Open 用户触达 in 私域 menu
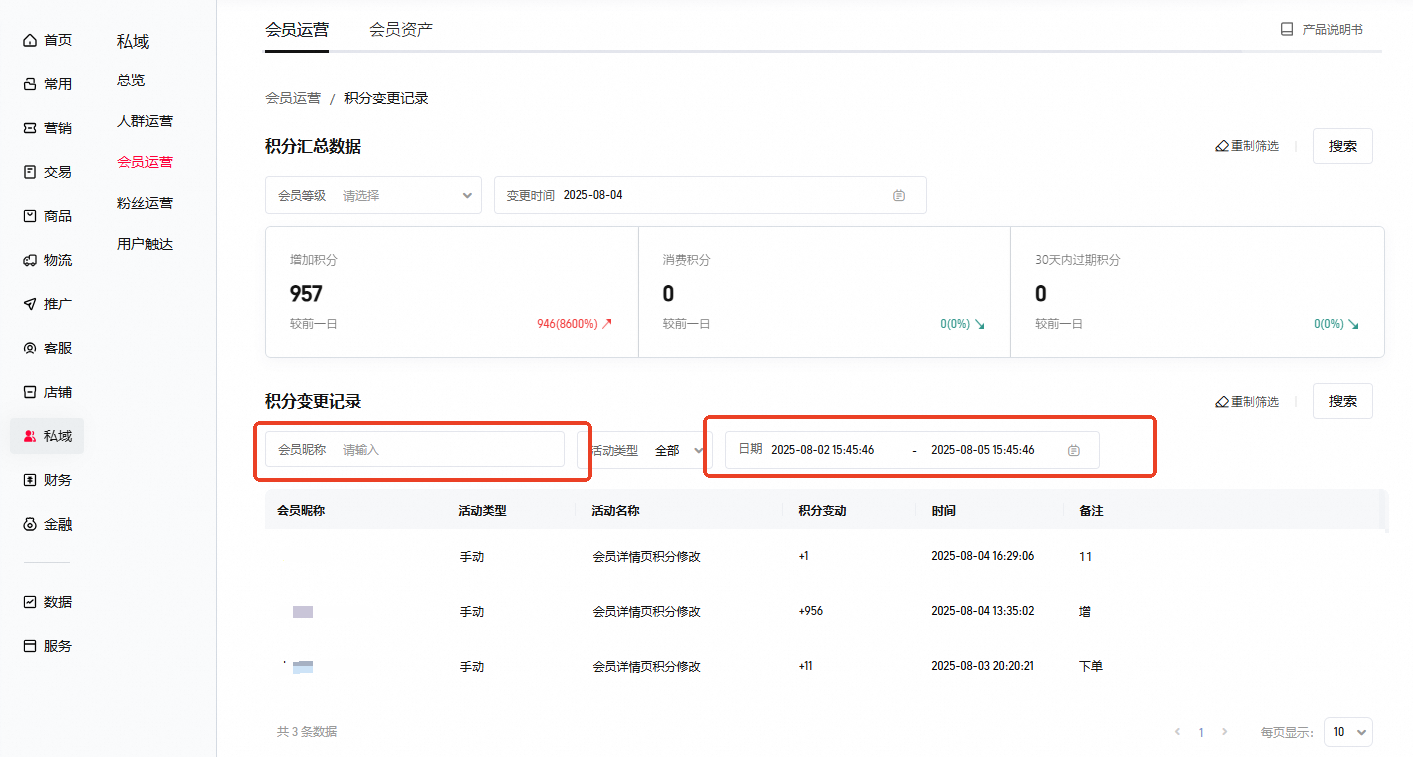Screen dimensions: 1413x757 click(x=145, y=244)
